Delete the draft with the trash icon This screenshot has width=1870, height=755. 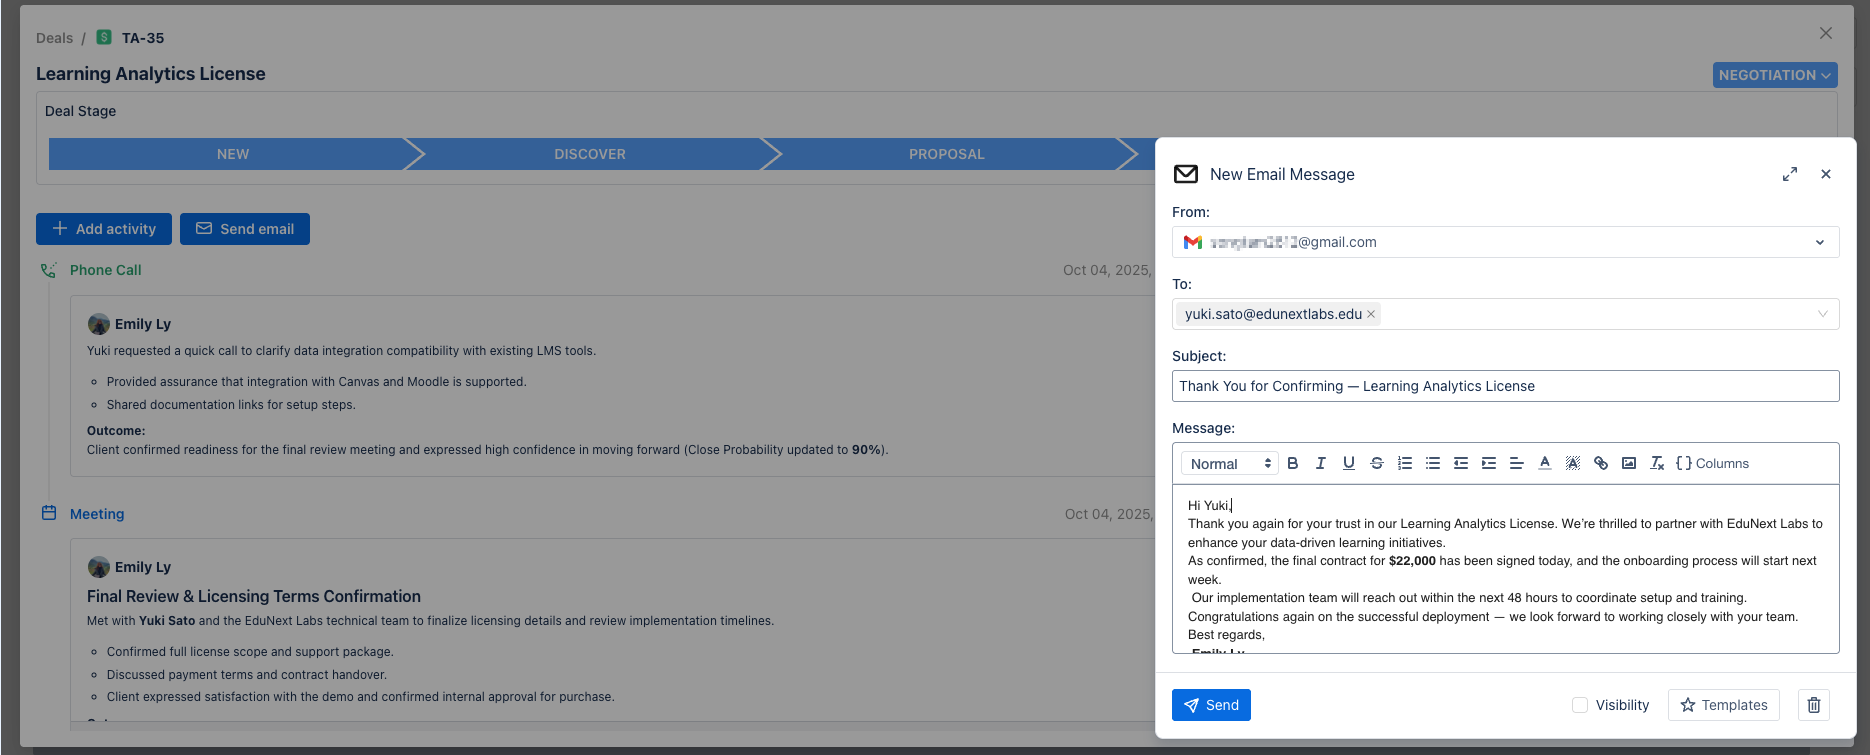coord(1814,705)
